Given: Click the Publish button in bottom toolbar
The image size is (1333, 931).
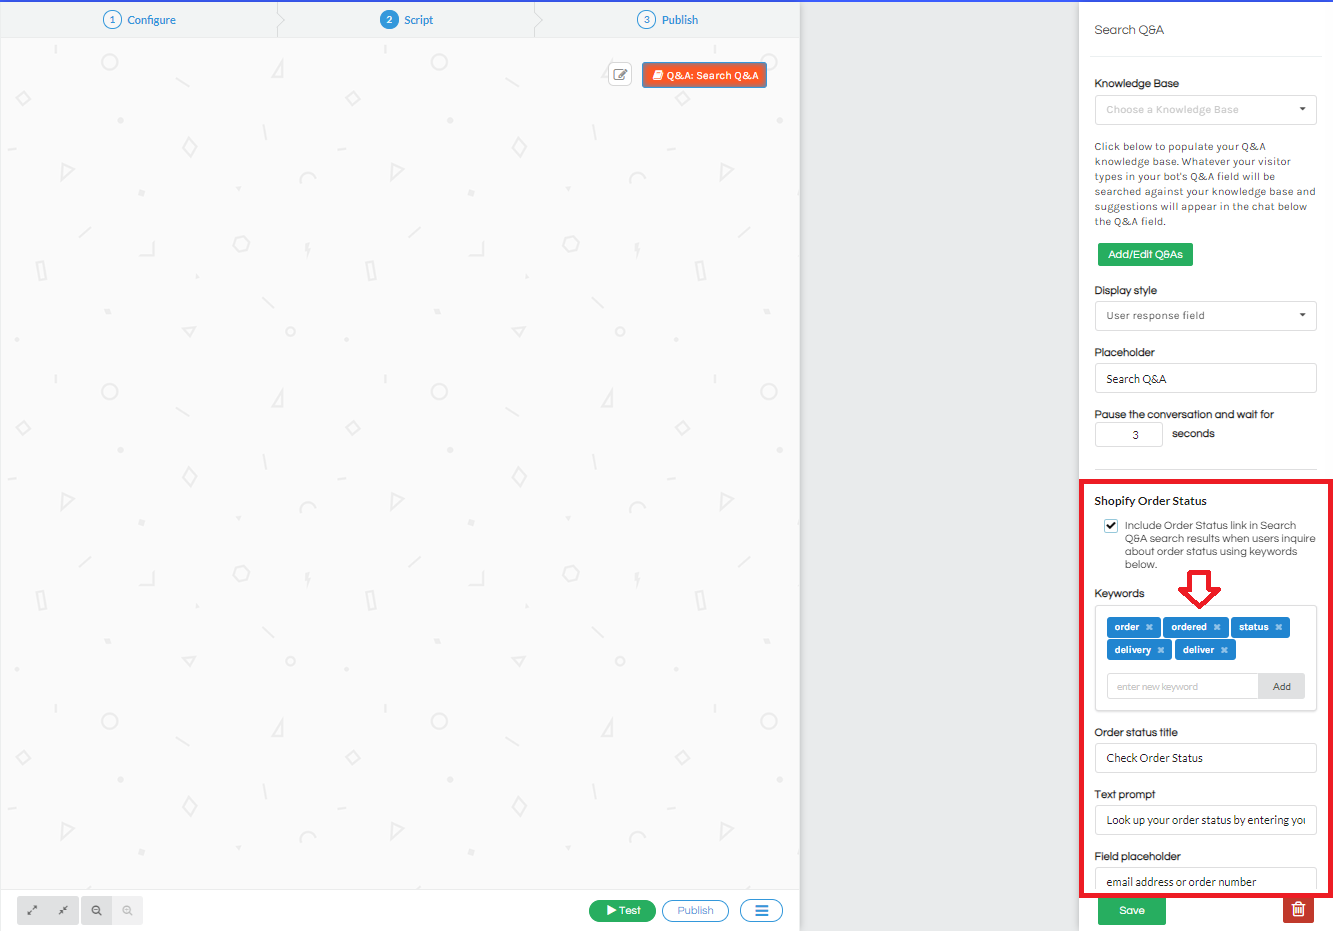Looking at the screenshot, I should click(695, 911).
